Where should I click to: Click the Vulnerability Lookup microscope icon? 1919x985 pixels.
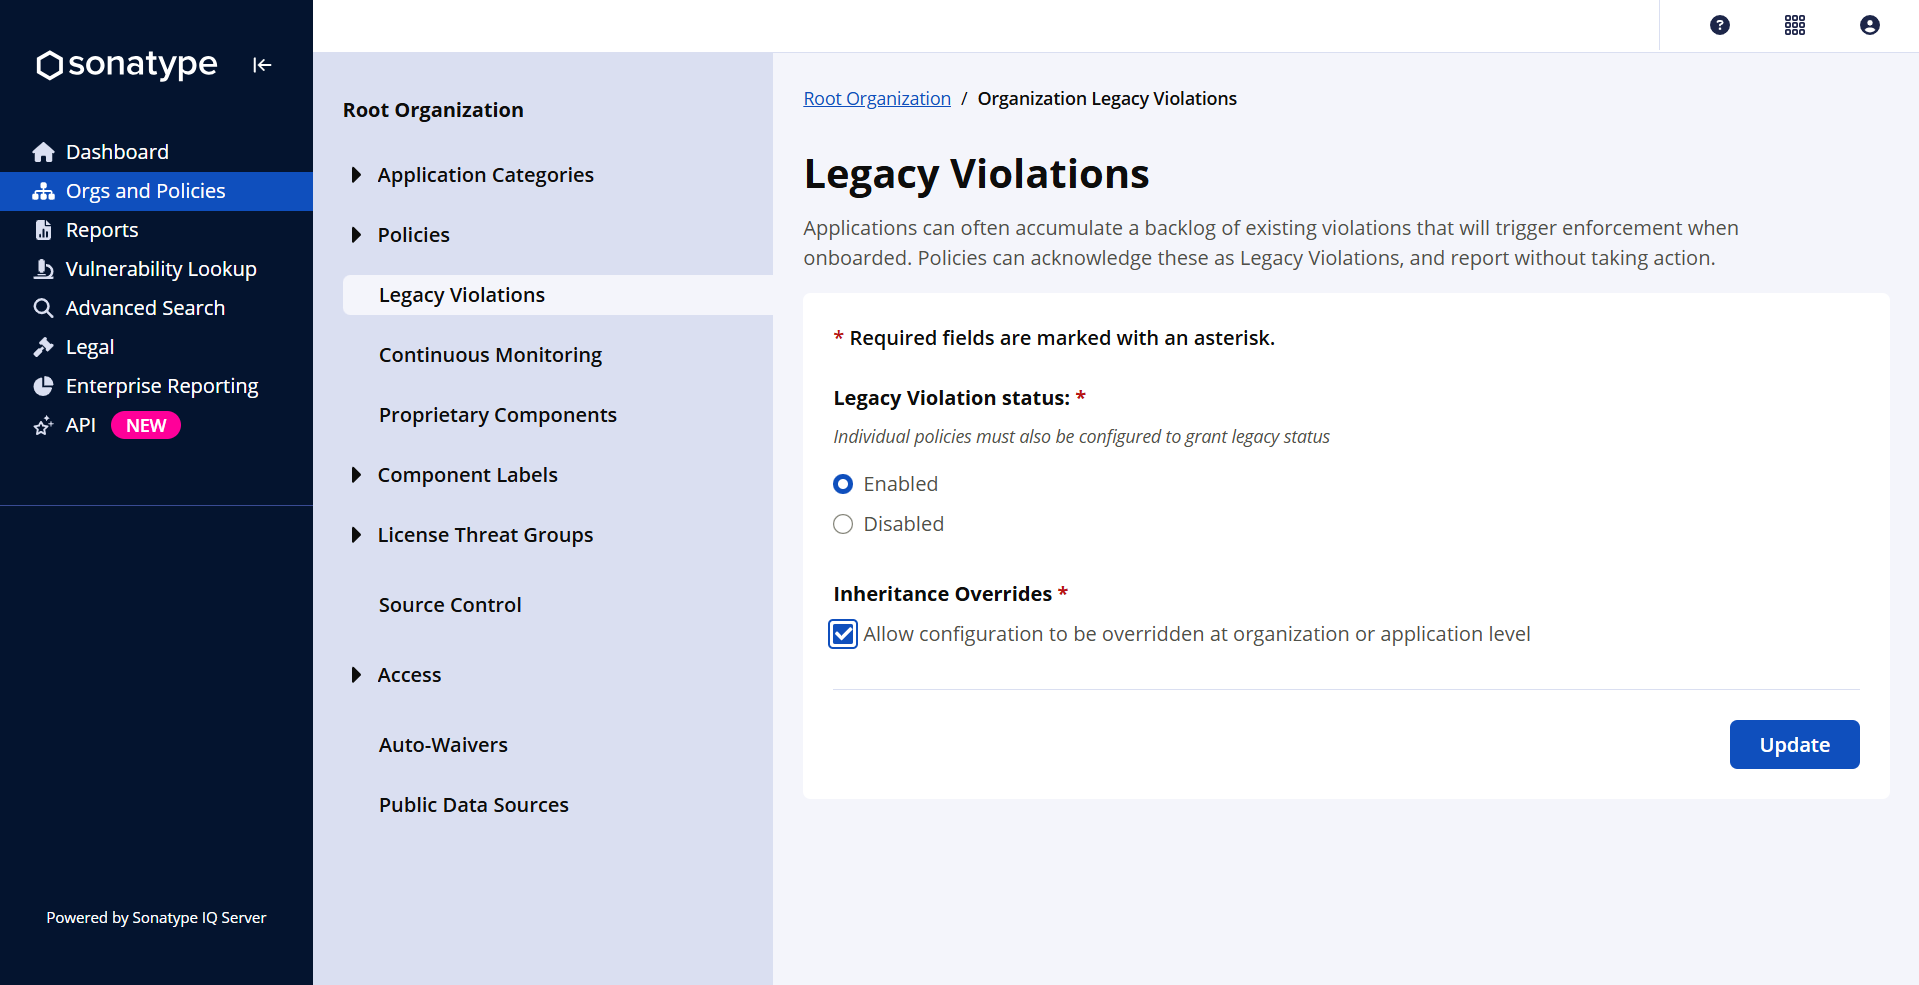coord(43,269)
